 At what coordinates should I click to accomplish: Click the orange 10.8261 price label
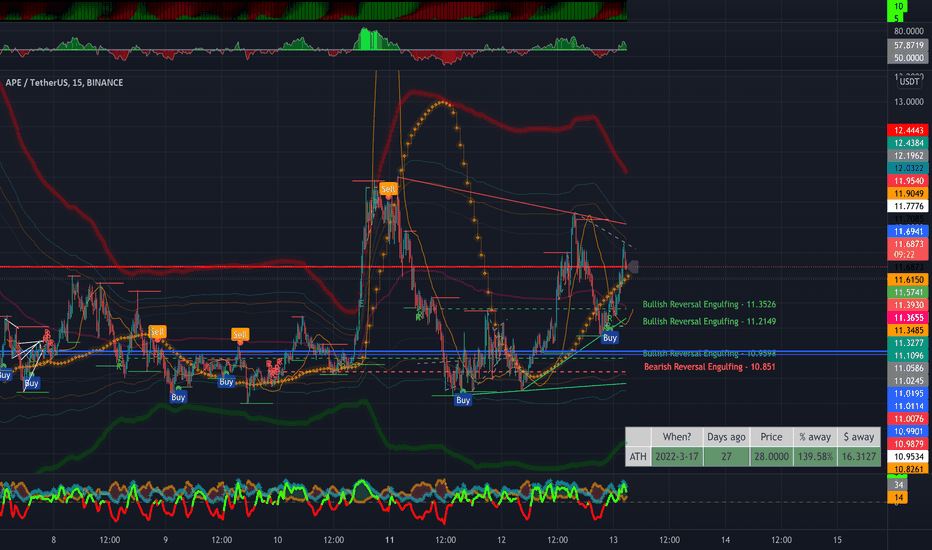tap(908, 469)
